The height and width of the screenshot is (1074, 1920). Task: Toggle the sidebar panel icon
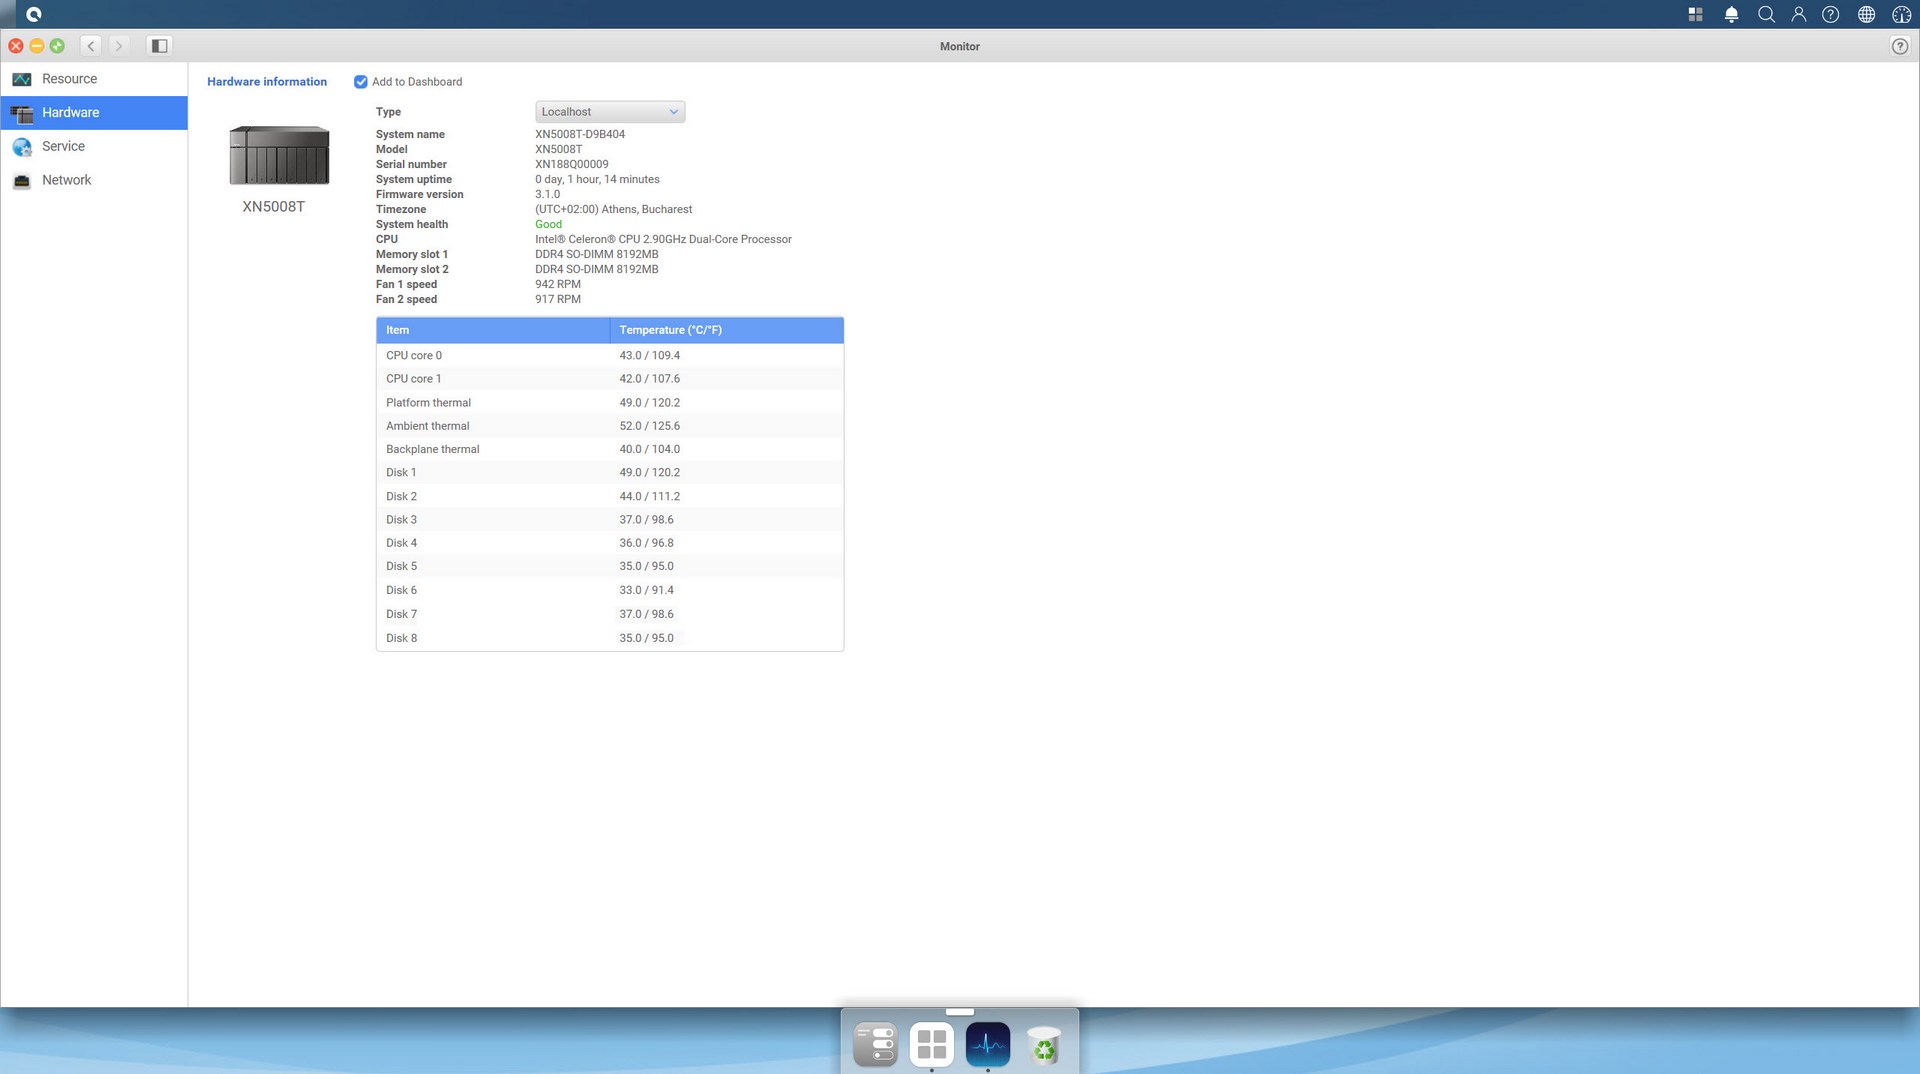point(159,46)
